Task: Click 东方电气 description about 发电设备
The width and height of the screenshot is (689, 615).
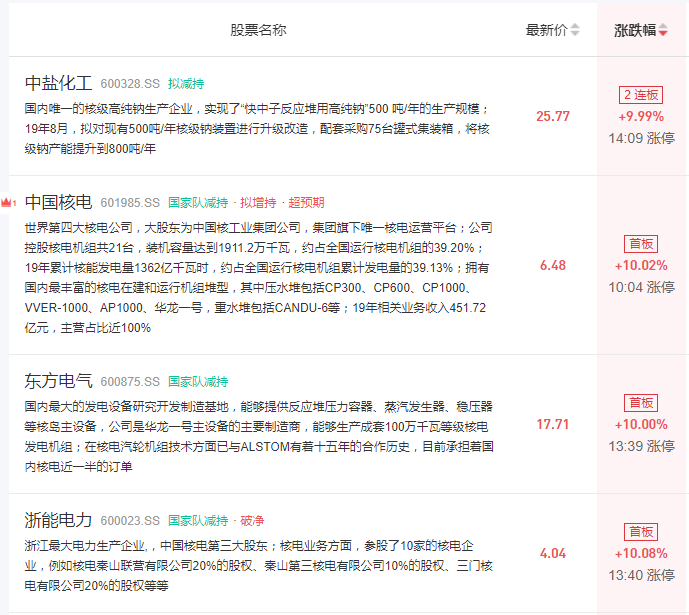Action: [x=259, y=437]
